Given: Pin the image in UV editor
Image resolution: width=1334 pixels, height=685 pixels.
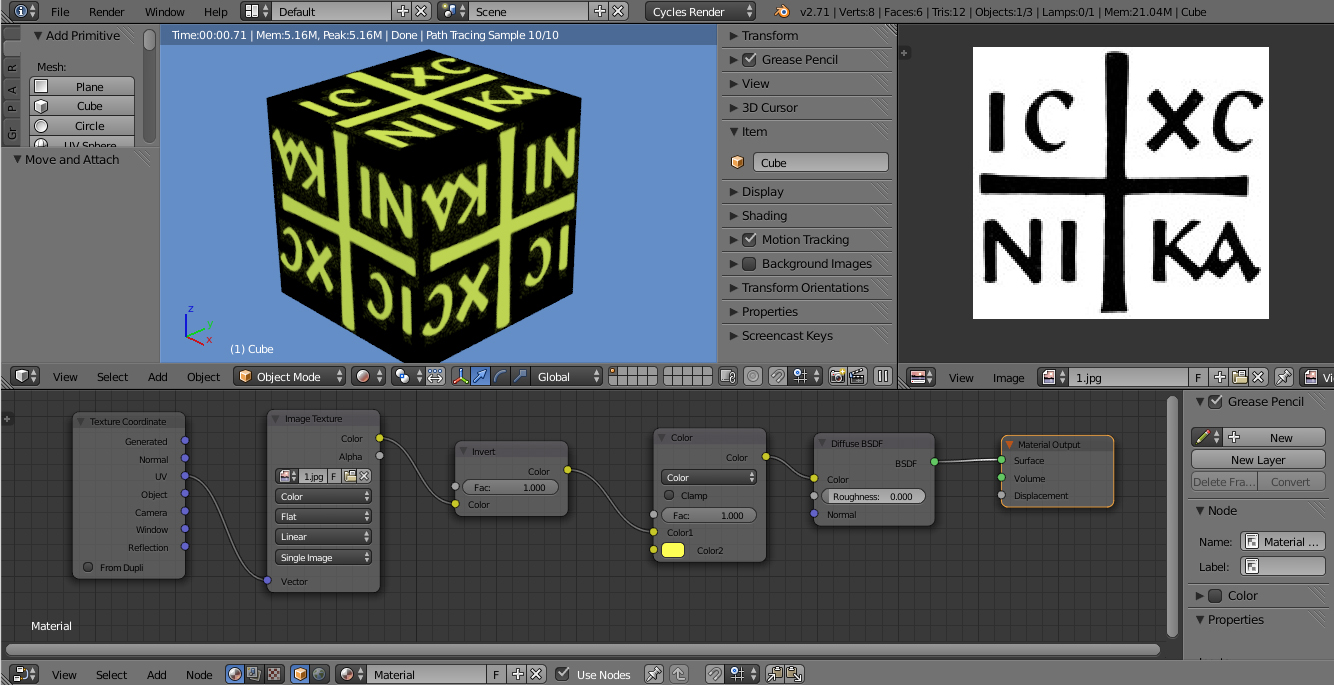Looking at the screenshot, I should coord(1284,377).
